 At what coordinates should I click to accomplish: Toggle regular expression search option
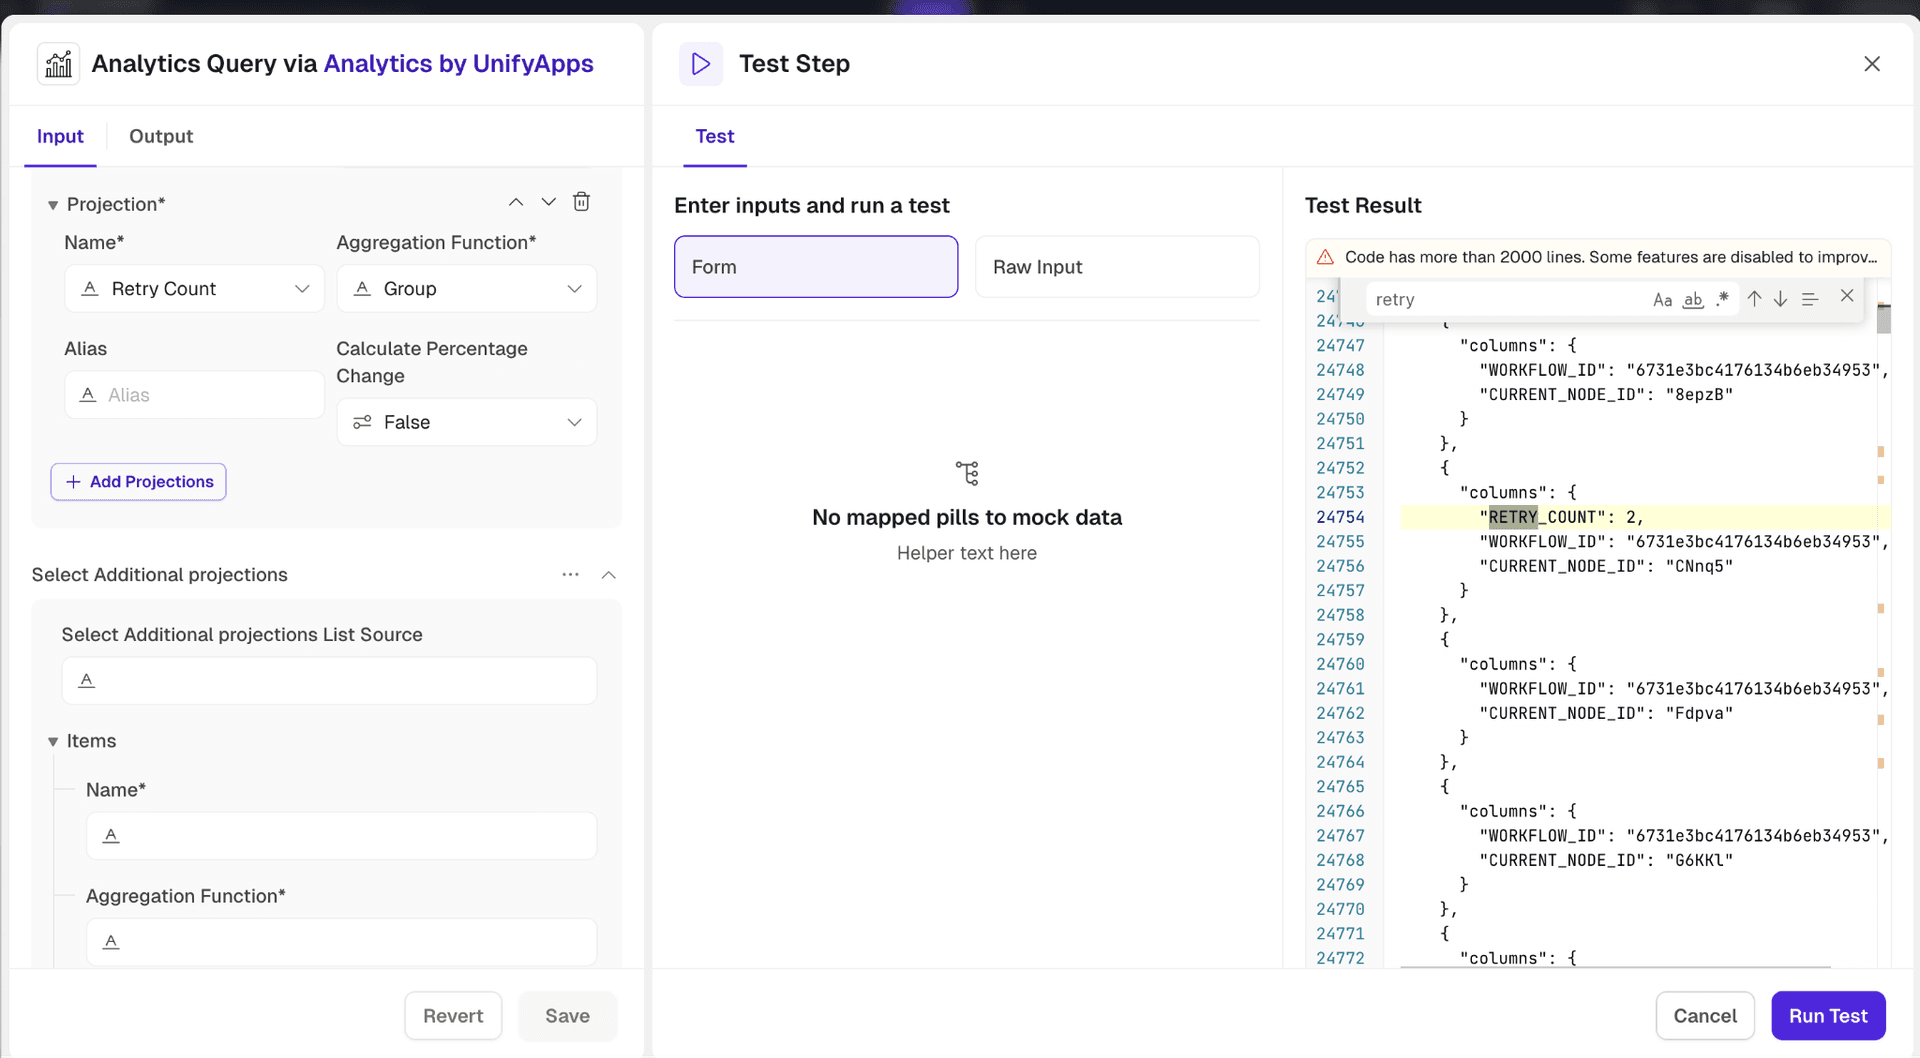tap(1722, 299)
